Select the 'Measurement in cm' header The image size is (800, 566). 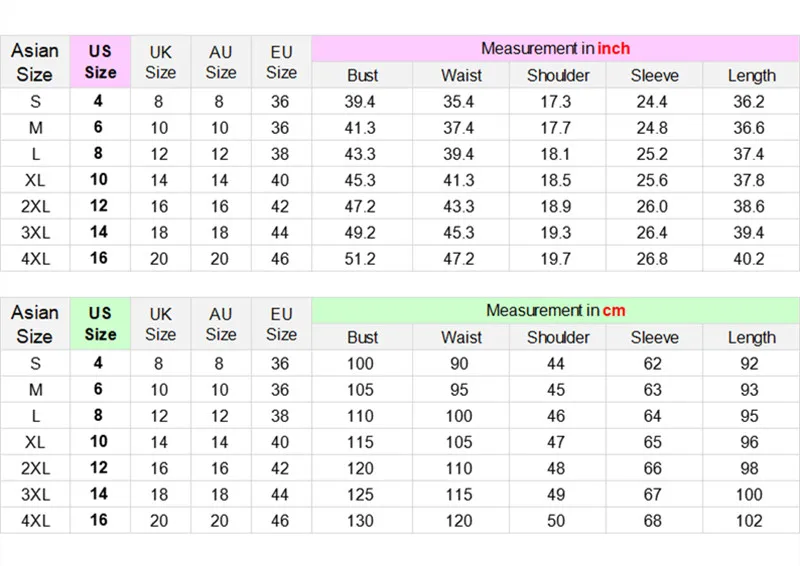[x=556, y=310]
